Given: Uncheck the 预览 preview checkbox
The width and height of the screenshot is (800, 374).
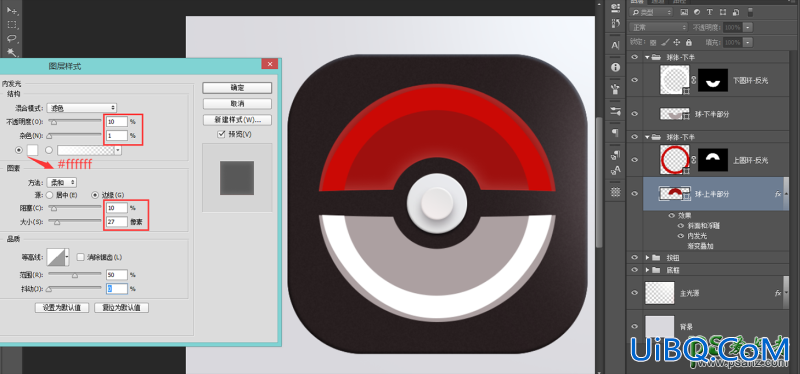Looking at the screenshot, I should click(221, 134).
